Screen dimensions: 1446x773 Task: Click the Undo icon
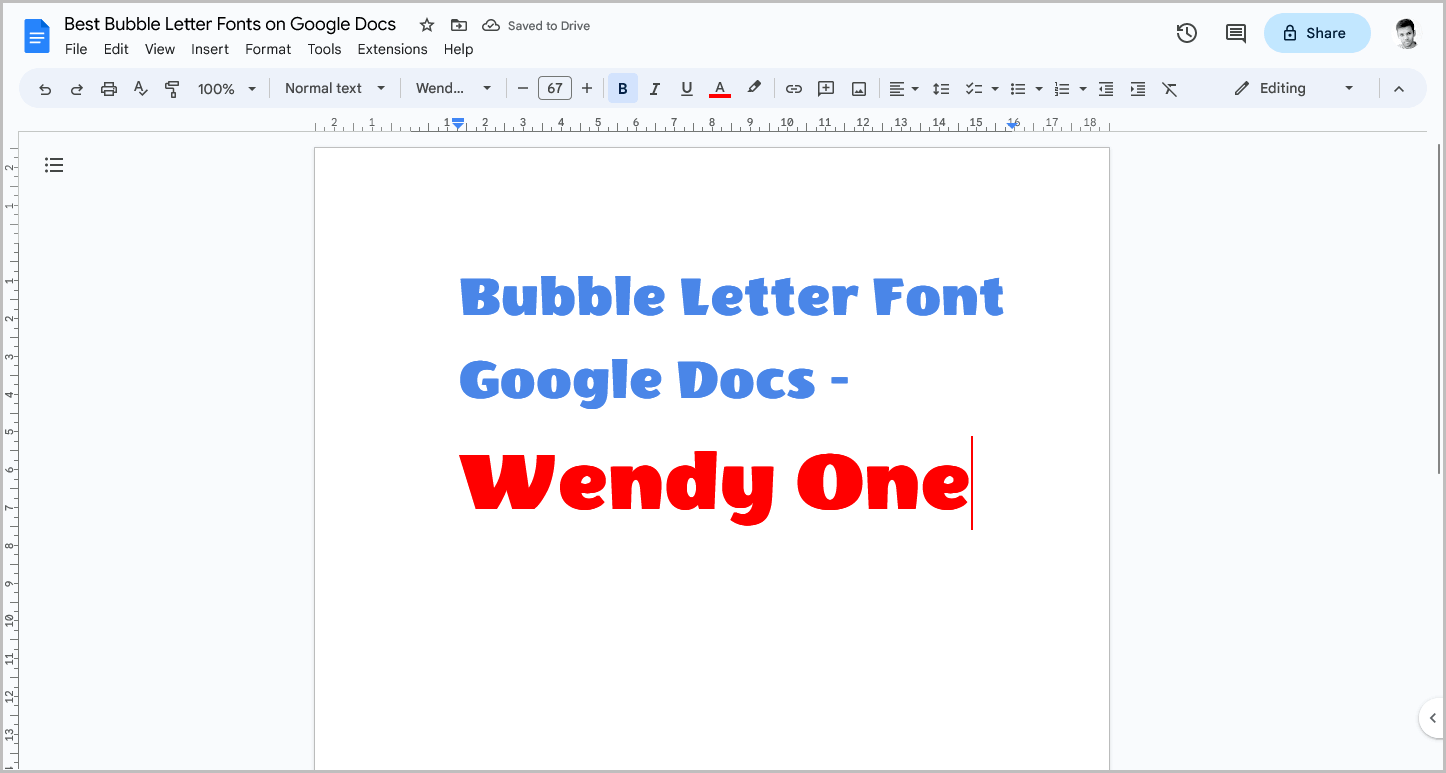[44, 88]
